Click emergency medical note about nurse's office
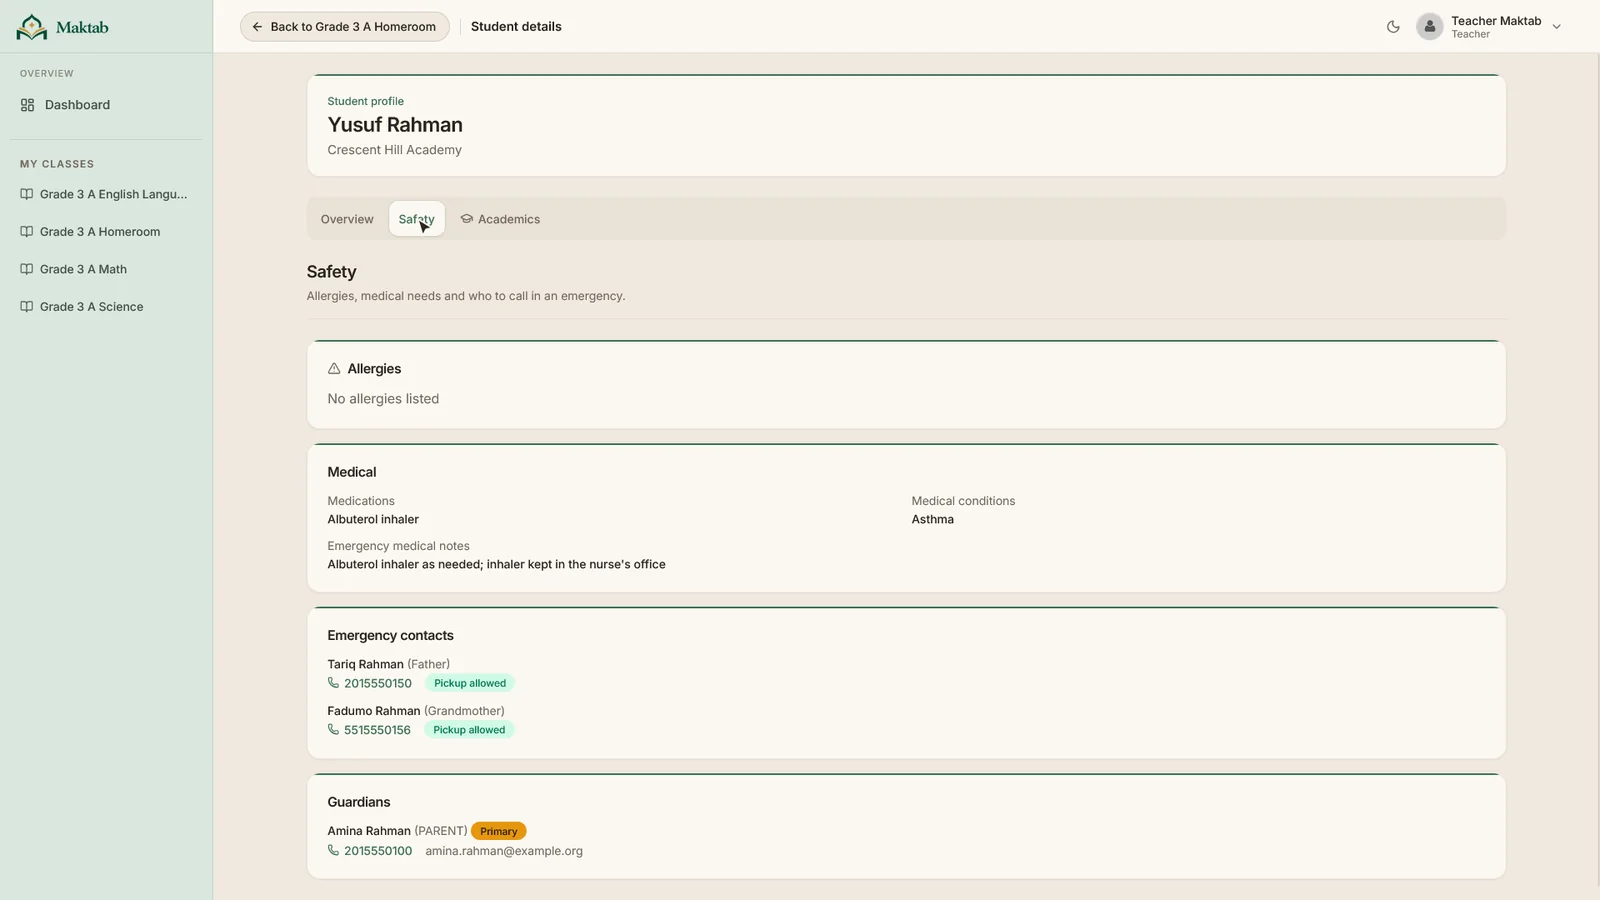 [x=496, y=564]
